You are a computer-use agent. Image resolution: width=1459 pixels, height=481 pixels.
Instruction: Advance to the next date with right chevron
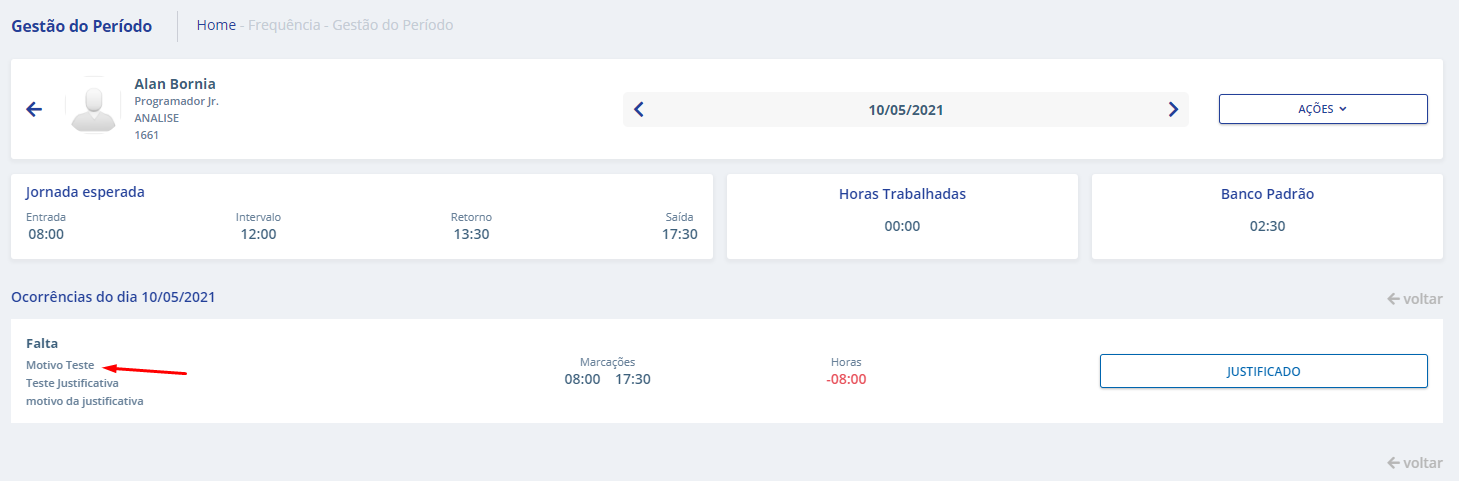click(x=1173, y=110)
